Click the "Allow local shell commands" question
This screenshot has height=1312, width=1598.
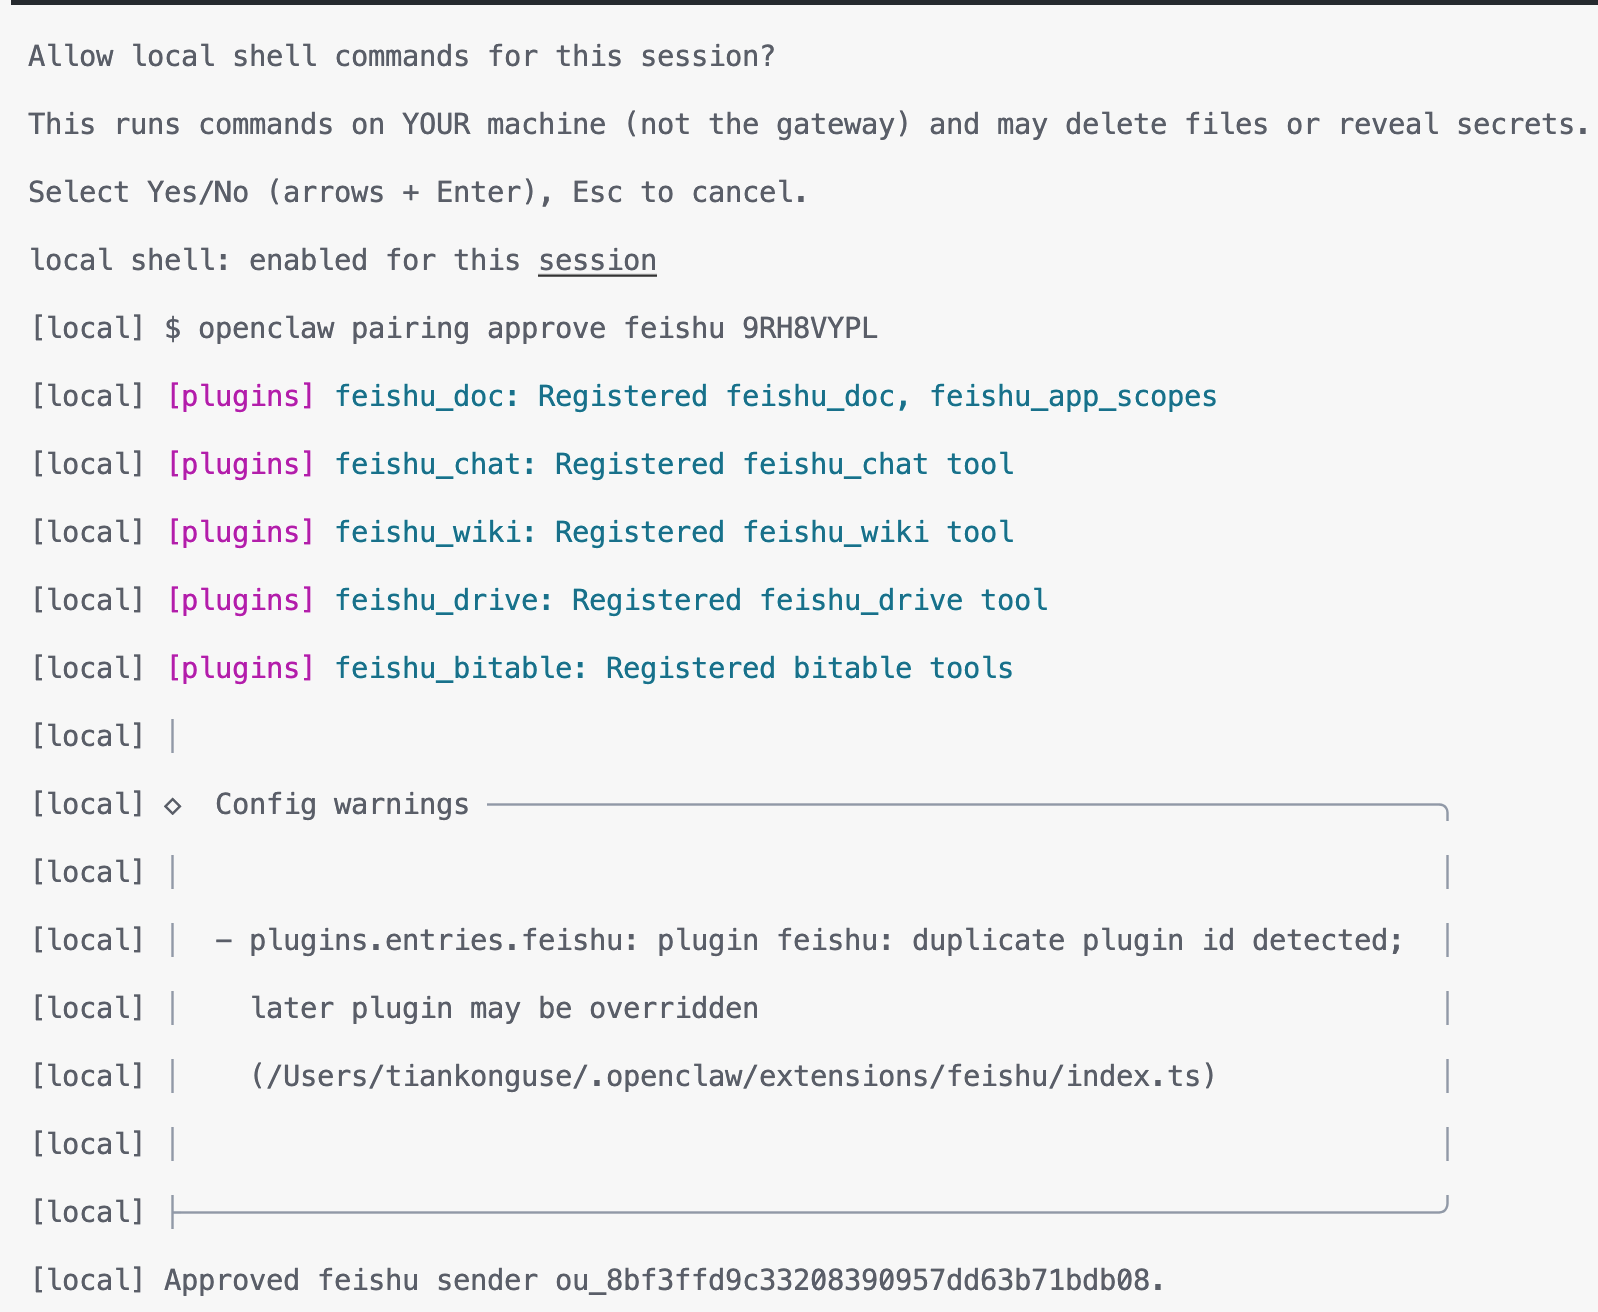401,57
